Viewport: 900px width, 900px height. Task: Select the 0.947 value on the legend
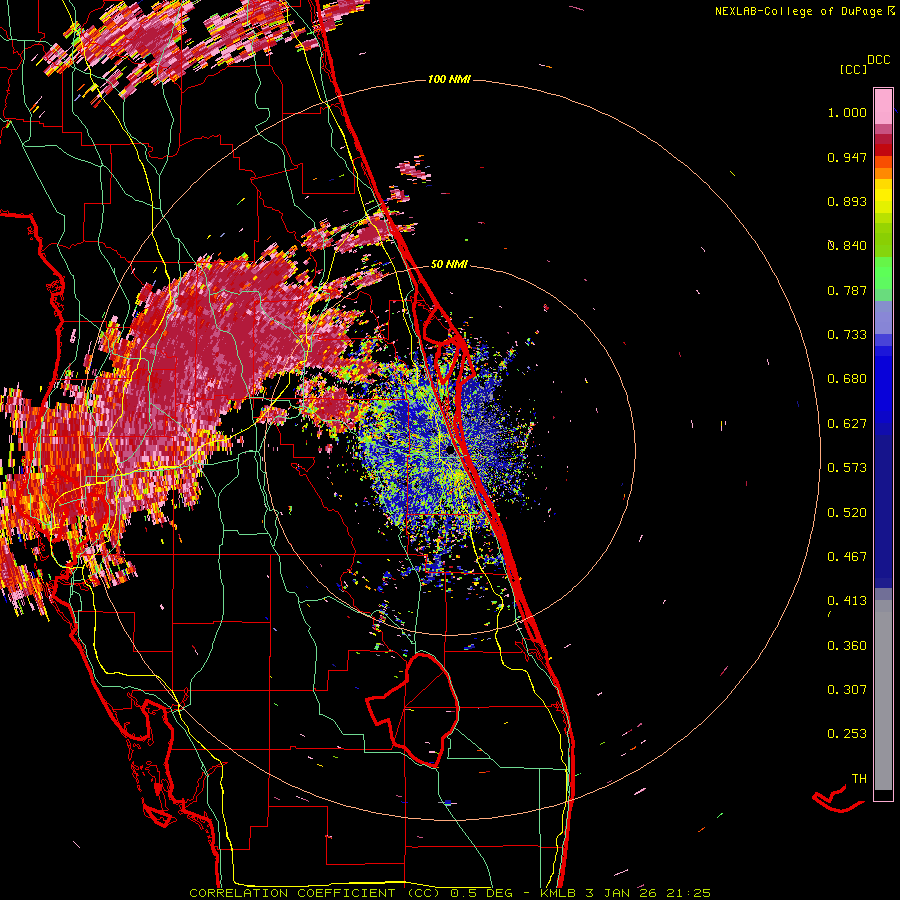[x=847, y=157]
